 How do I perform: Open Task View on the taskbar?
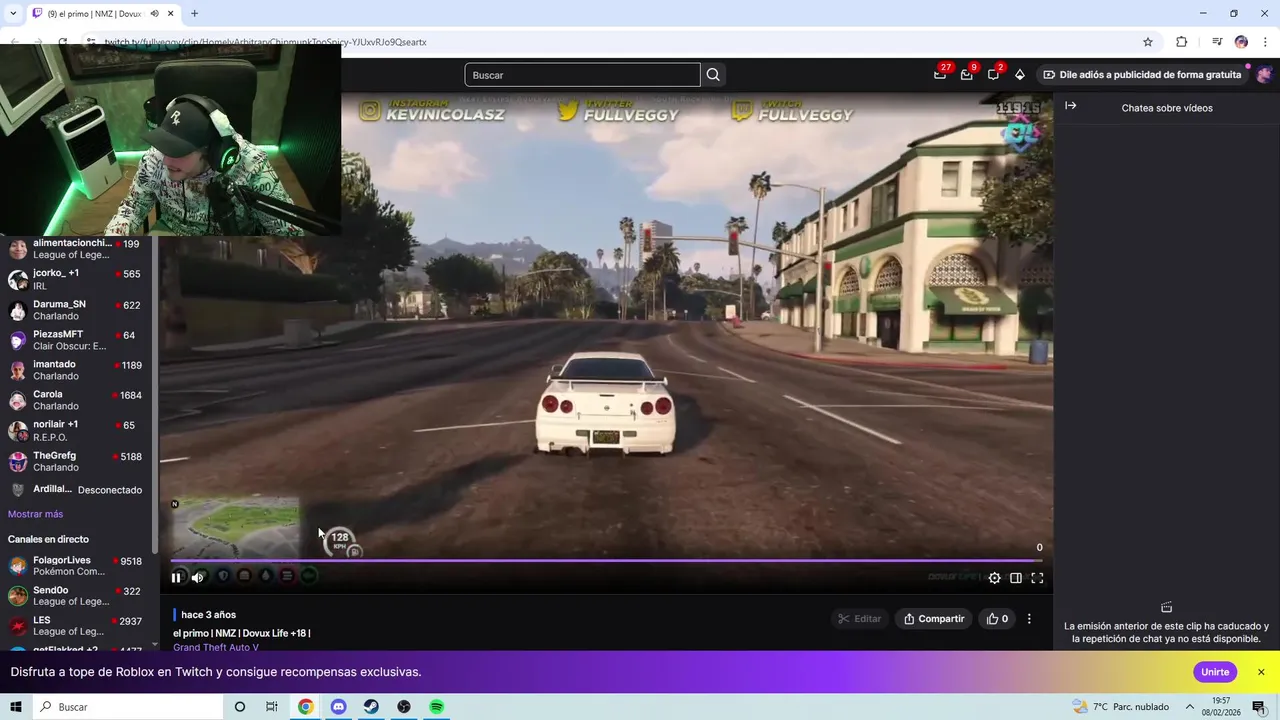coord(272,707)
